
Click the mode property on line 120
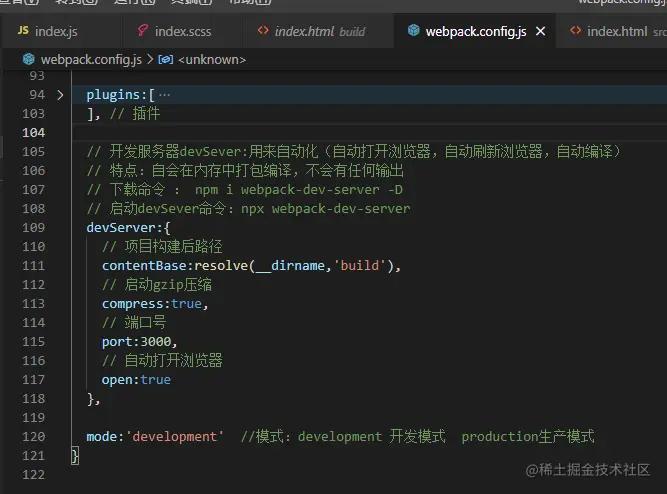pos(102,437)
